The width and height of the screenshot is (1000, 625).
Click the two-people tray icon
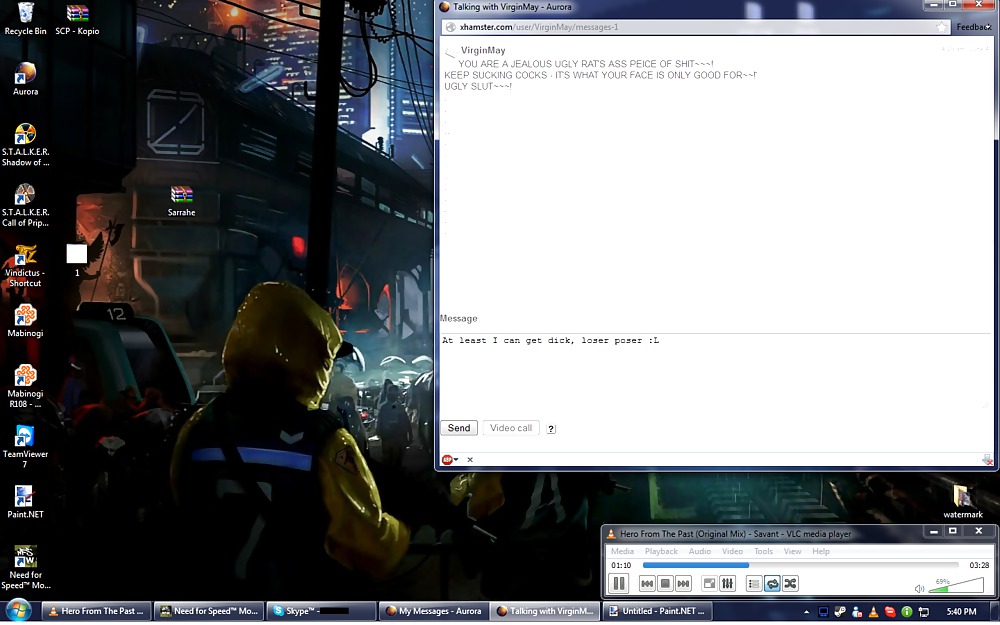(x=857, y=612)
